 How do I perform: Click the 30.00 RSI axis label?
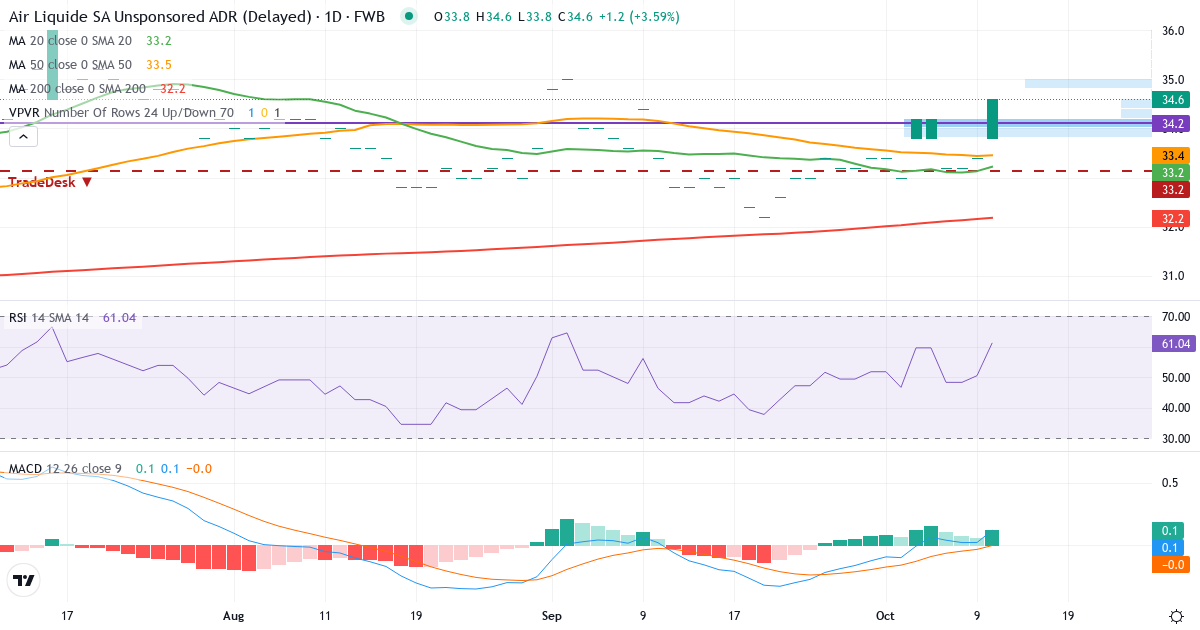1174,439
